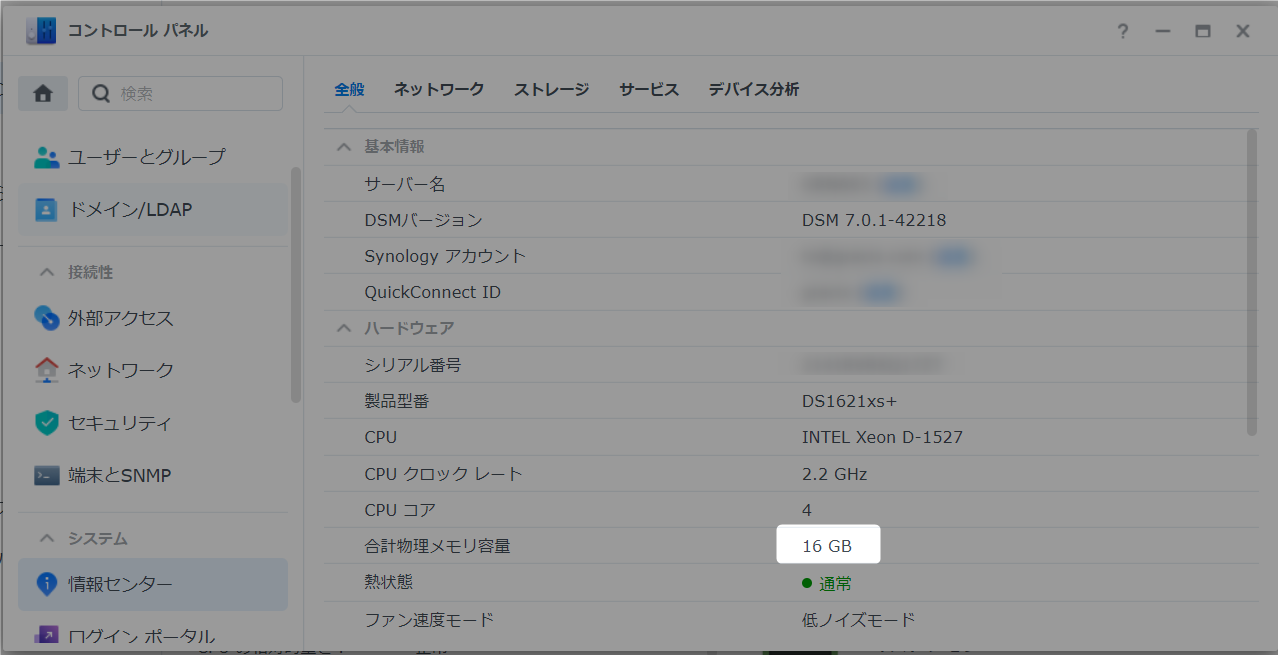The image size is (1278, 655).
Task: Click the シリアル番号 row label
Action: (413, 365)
